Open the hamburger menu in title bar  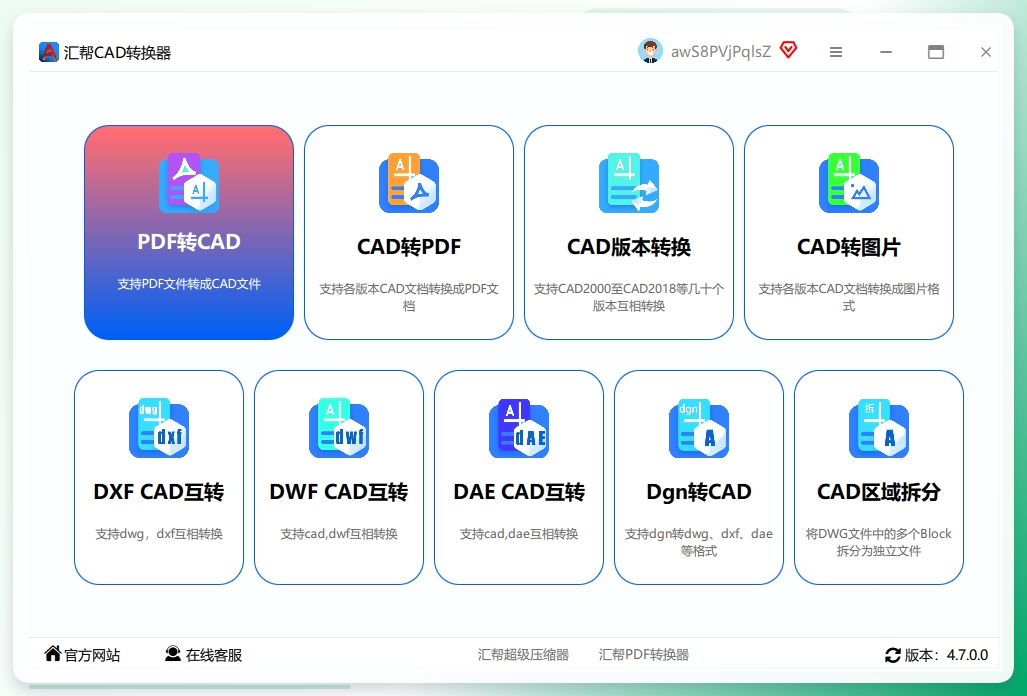[836, 52]
